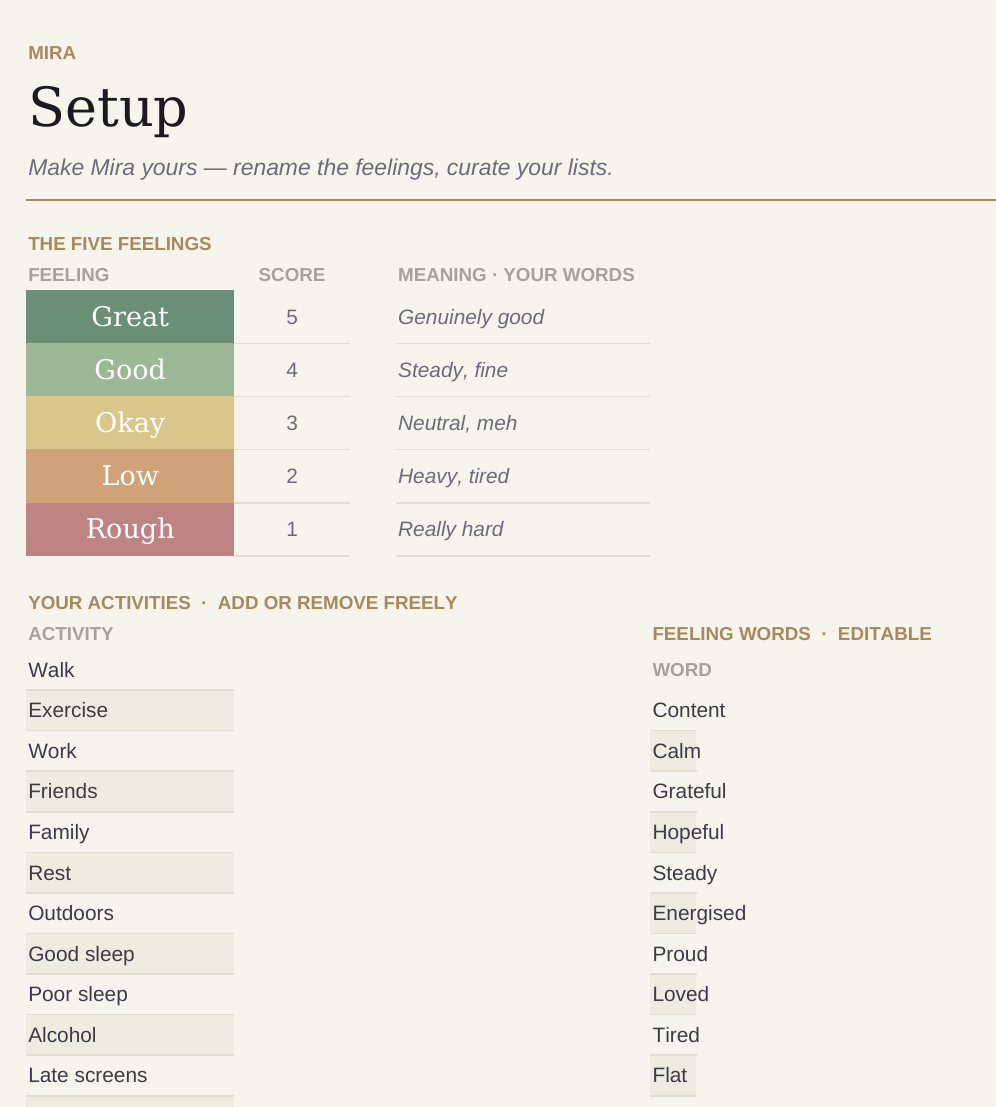Click 'The Five Feelings' section heading
The height and width of the screenshot is (1107, 996).
(119, 244)
